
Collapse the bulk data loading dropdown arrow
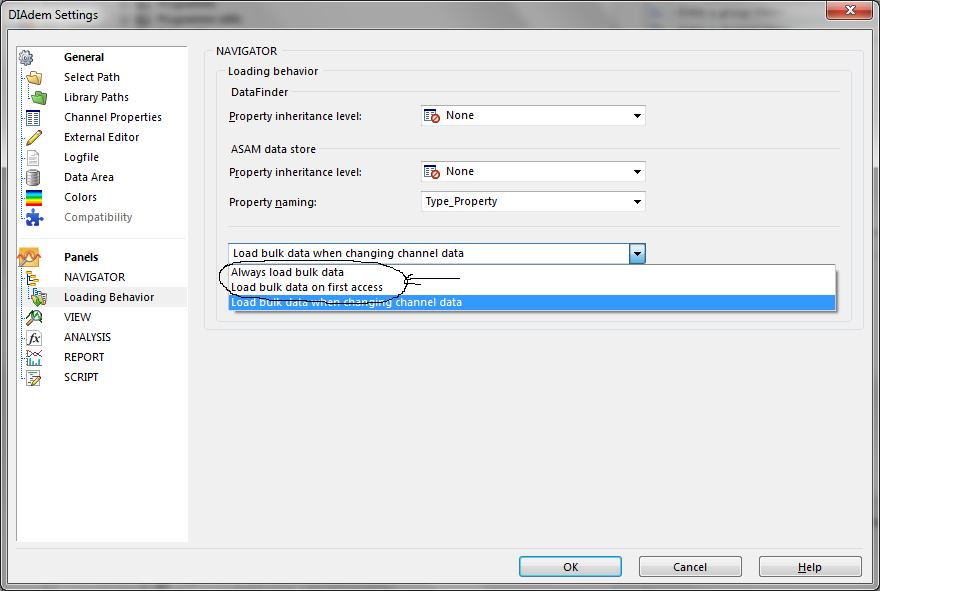click(637, 254)
